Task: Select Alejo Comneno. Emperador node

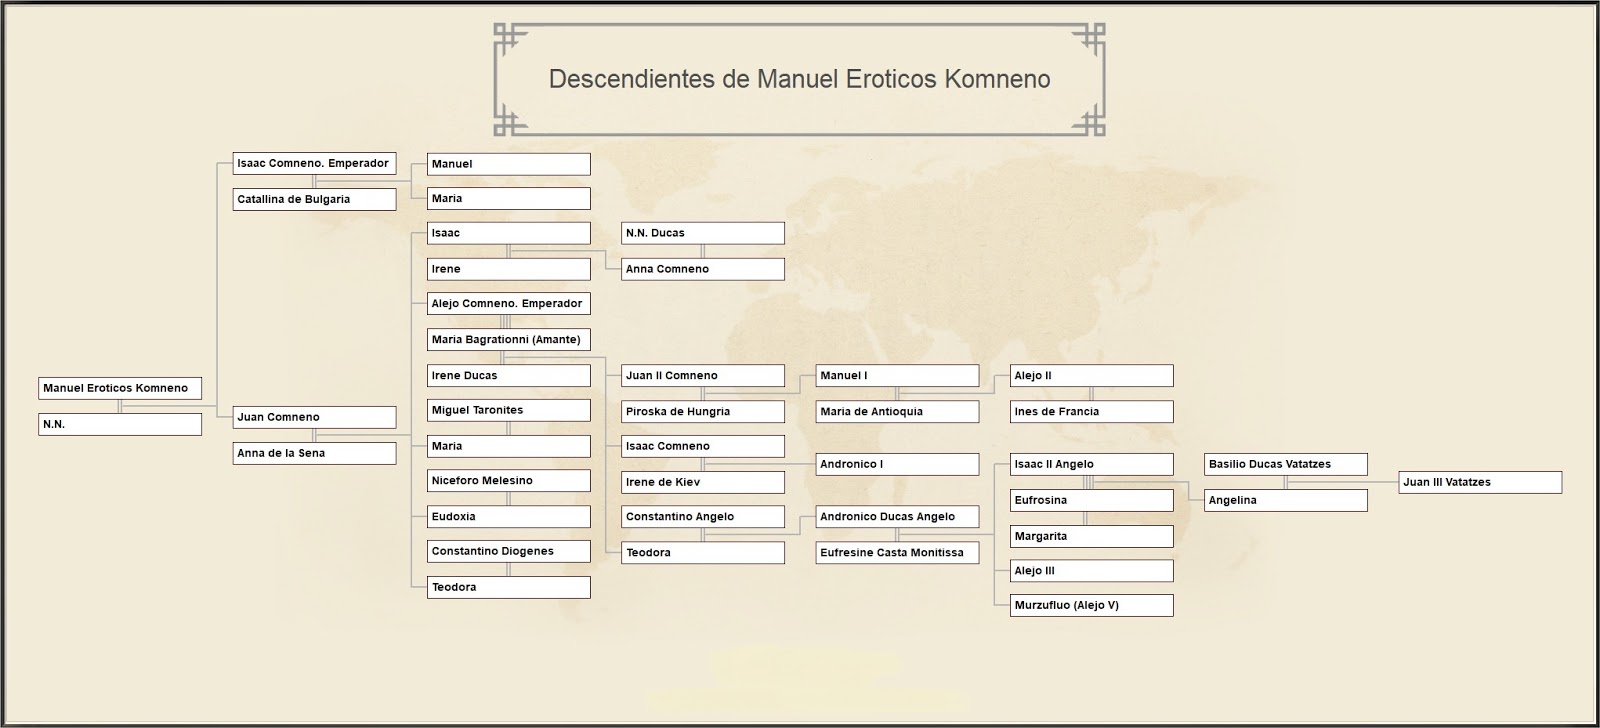Action: pyautogui.click(x=509, y=303)
